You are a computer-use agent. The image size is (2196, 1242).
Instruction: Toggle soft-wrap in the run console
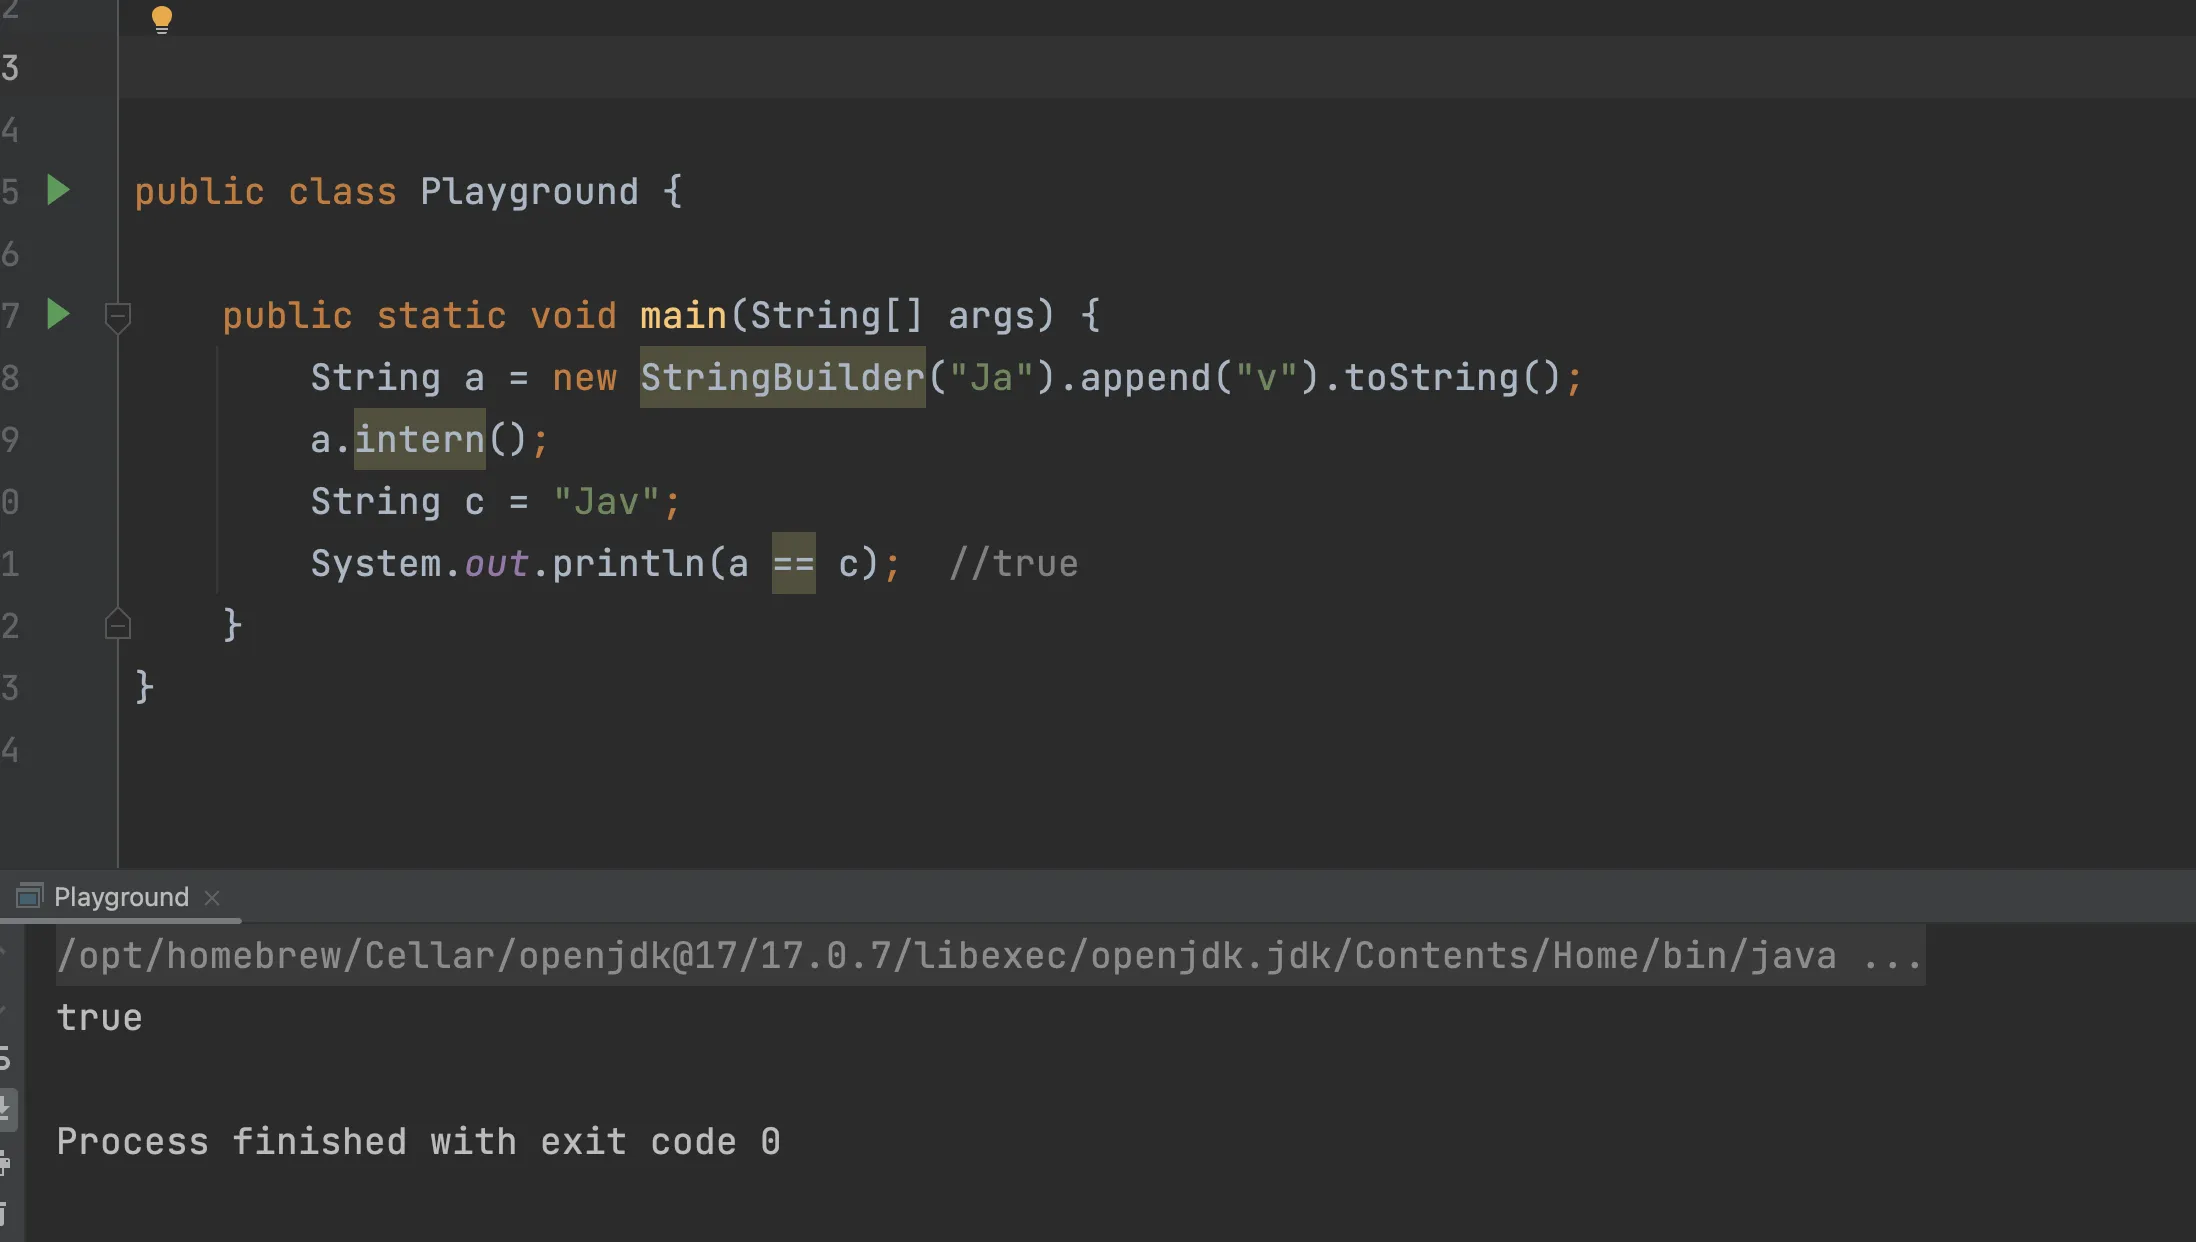tap(6, 1057)
